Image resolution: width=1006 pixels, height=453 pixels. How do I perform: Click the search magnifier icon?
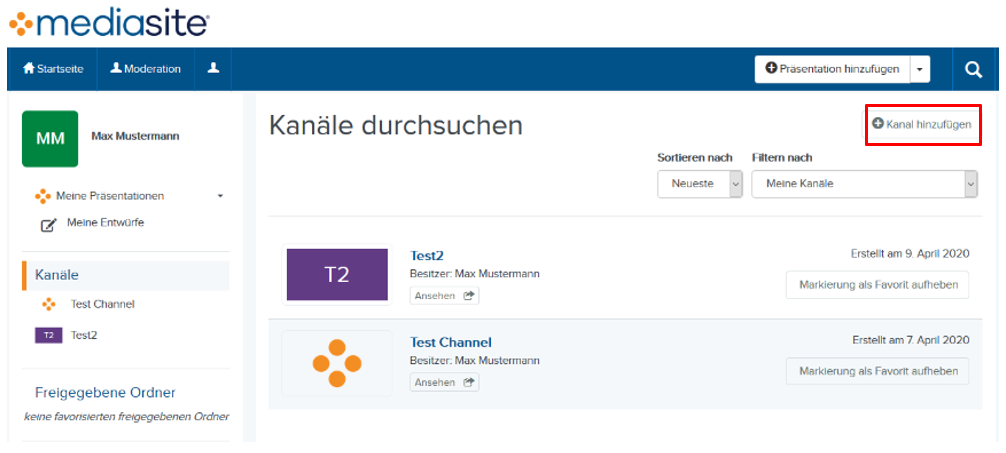(972, 69)
